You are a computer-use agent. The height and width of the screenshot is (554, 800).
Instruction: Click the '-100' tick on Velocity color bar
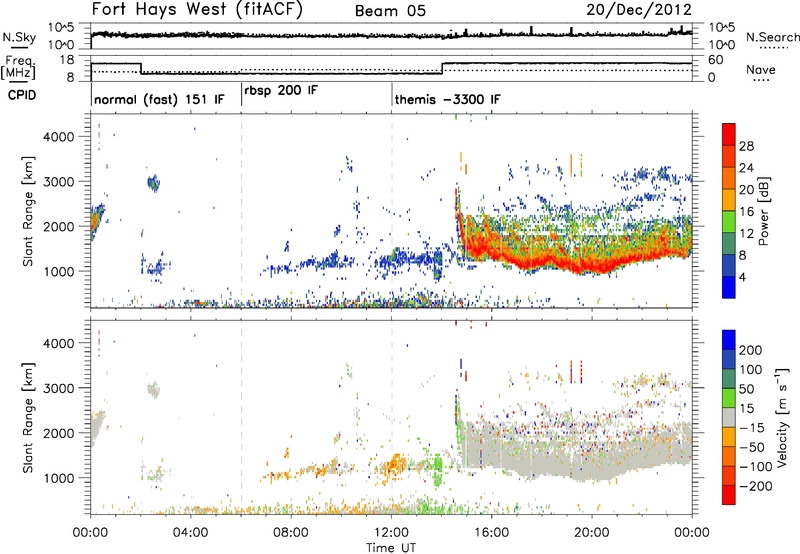[x=756, y=467]
